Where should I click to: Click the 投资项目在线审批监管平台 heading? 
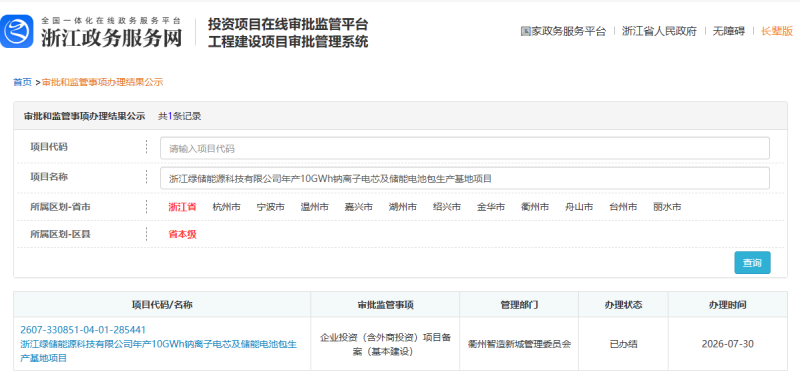(288, 24)
